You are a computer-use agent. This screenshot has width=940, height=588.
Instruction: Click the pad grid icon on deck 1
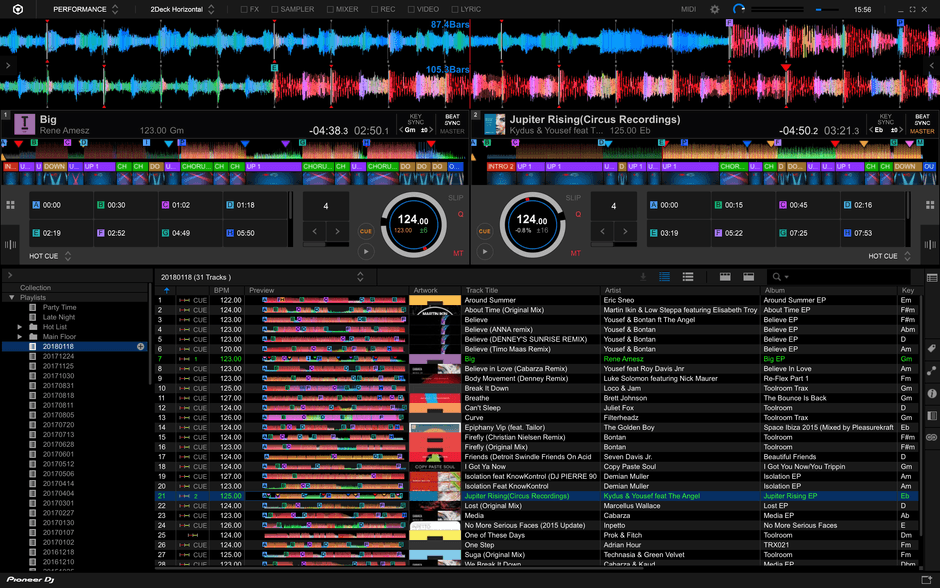tap(10, 205)
